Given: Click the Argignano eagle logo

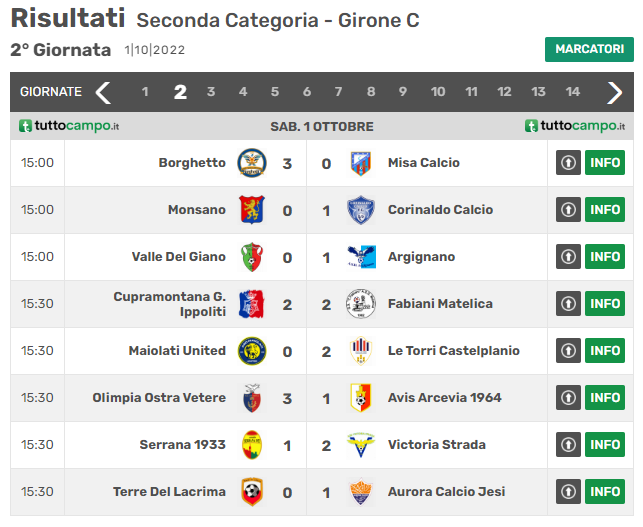Looking at the screenshot, I should (361, 257).
